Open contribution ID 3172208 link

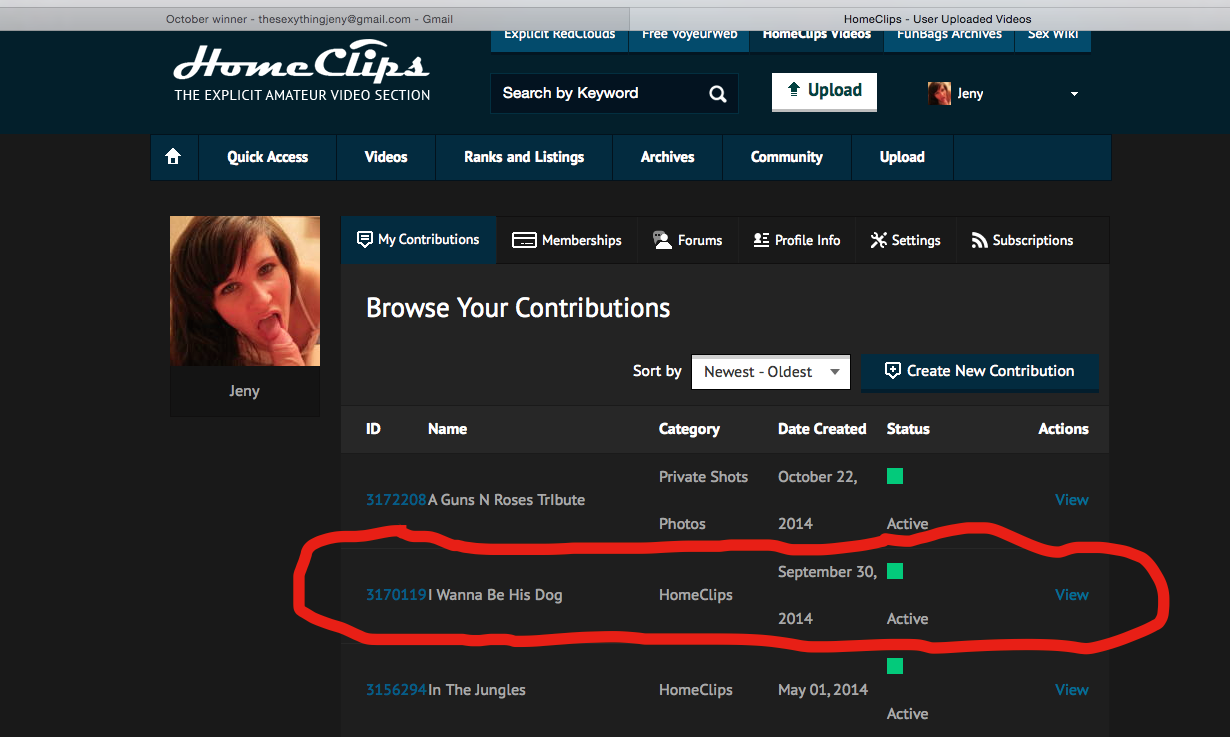(x=396, y=500)
